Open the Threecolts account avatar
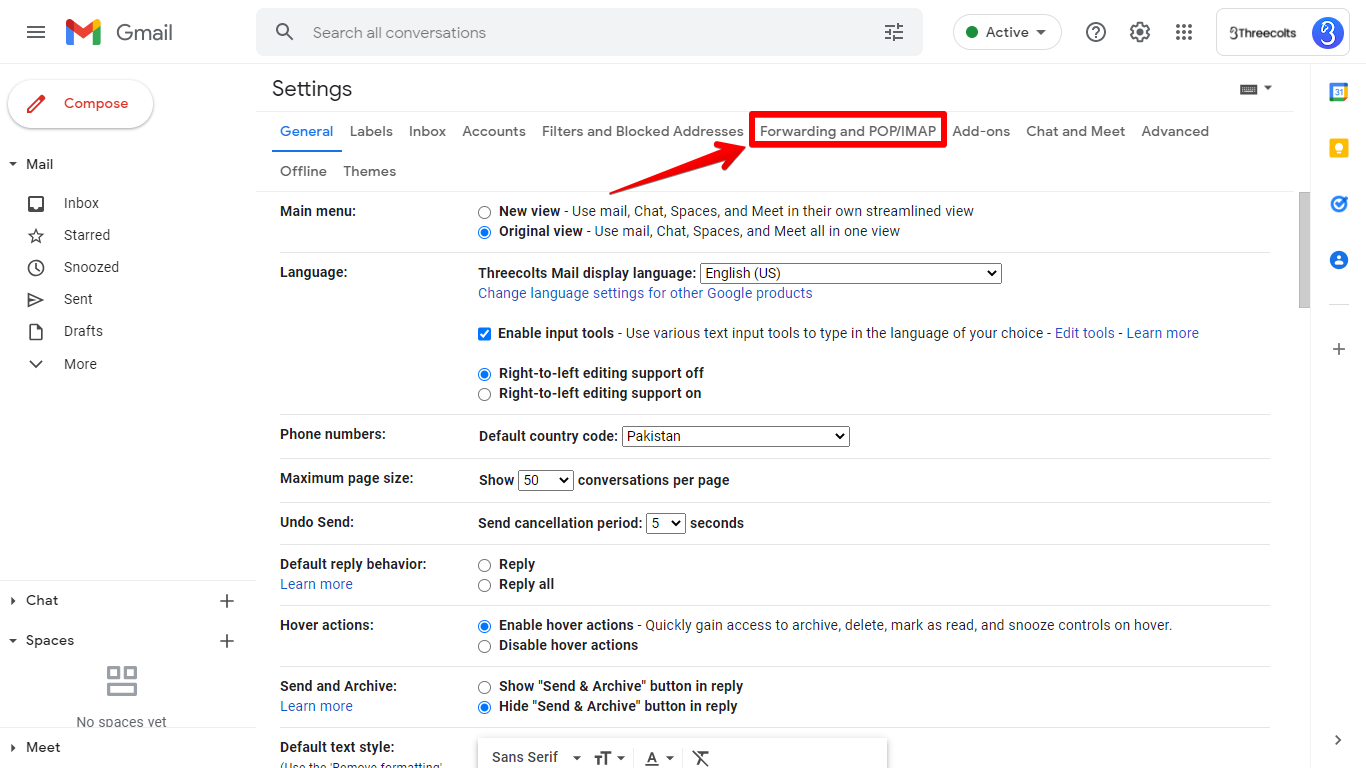Viewport: 1366px width, 768px height. 1327,32
